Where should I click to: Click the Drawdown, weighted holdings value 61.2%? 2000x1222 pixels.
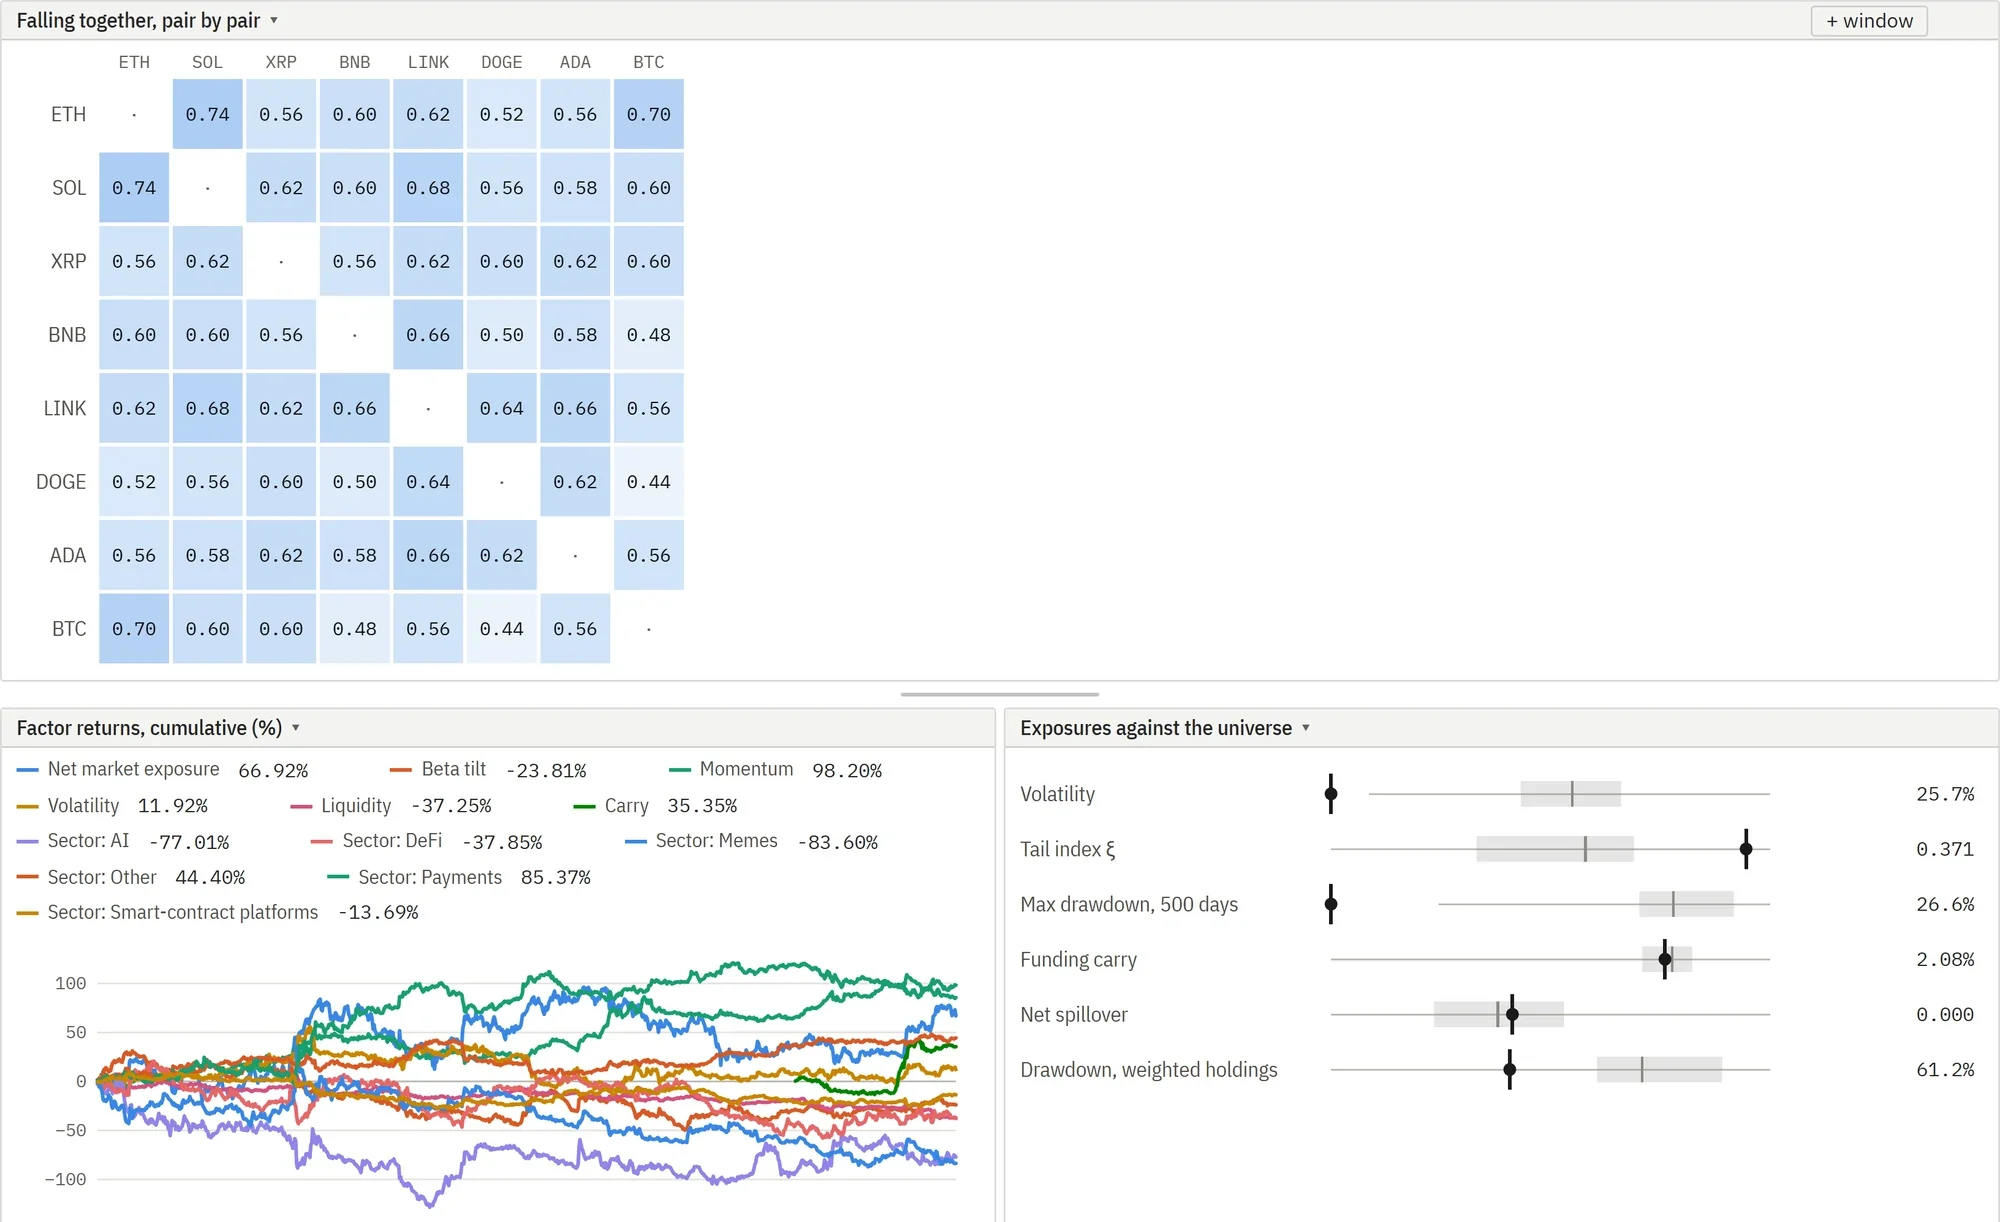[x=1945, y=1070]
